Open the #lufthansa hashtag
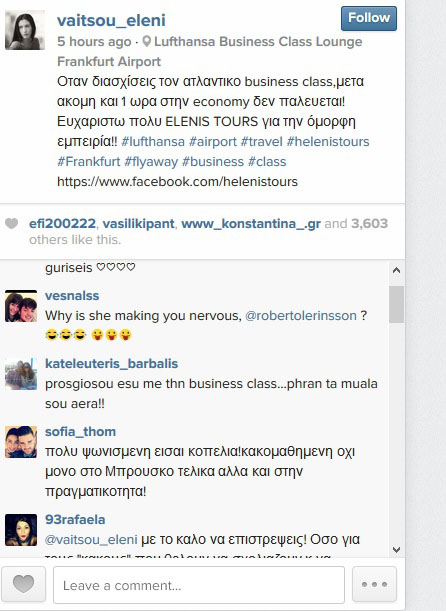446x611 pixels. pyautogui.click(x=153, y=141)
